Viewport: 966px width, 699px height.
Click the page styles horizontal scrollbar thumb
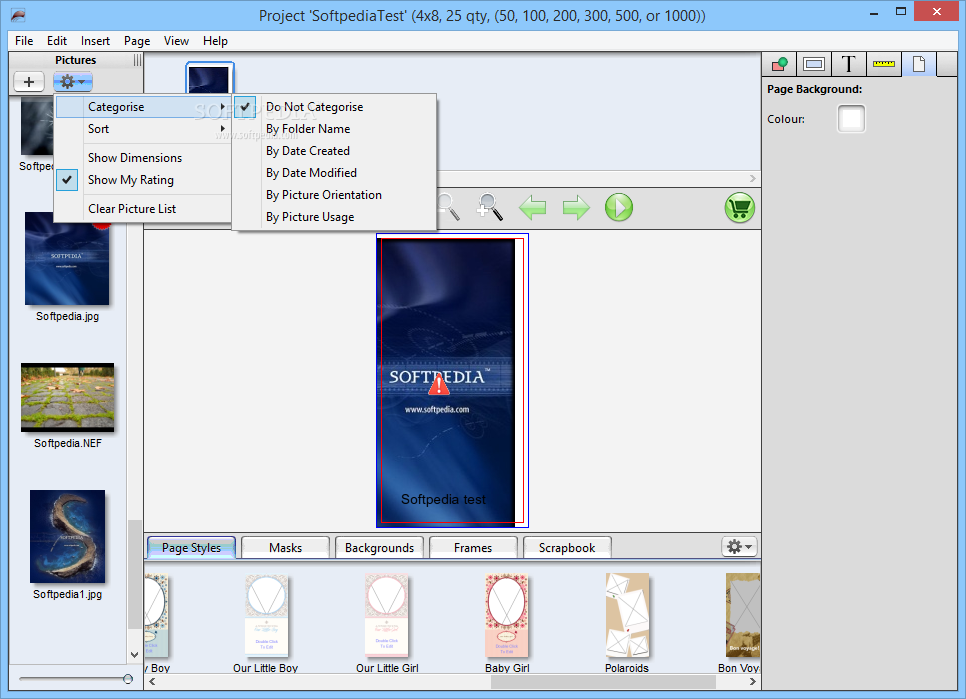[603, 682]
